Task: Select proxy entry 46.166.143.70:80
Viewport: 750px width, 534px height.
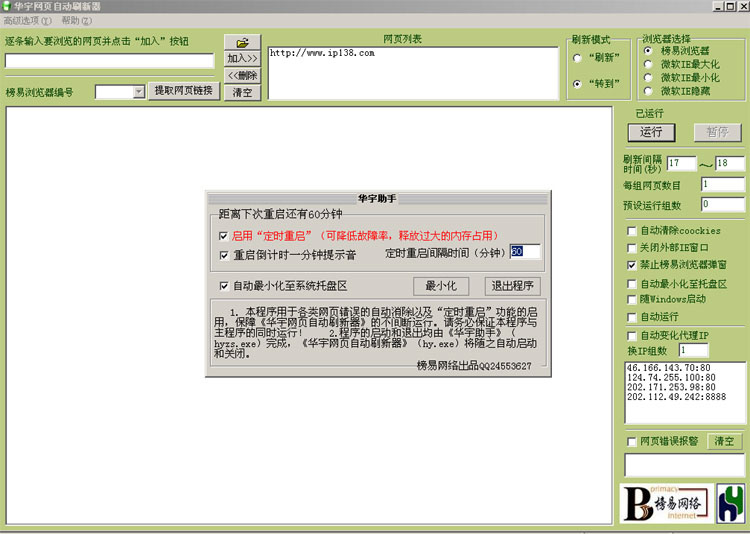Action: point(669,368)
